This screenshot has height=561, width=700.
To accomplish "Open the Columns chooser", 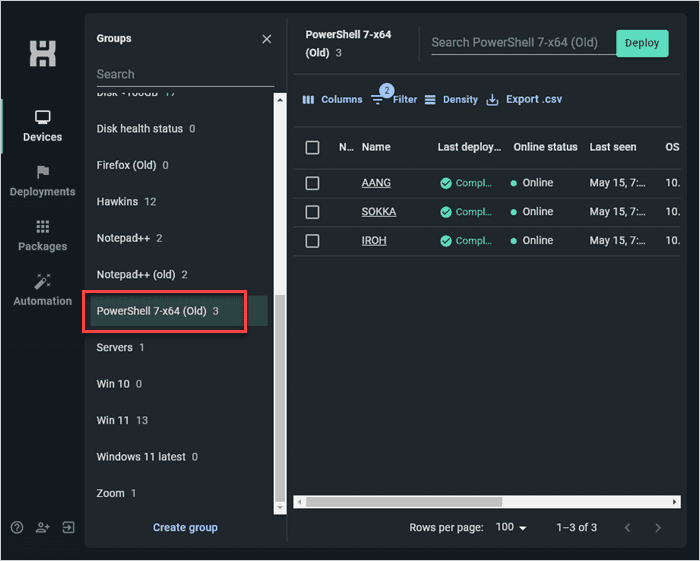I will (x=333, y=100).
